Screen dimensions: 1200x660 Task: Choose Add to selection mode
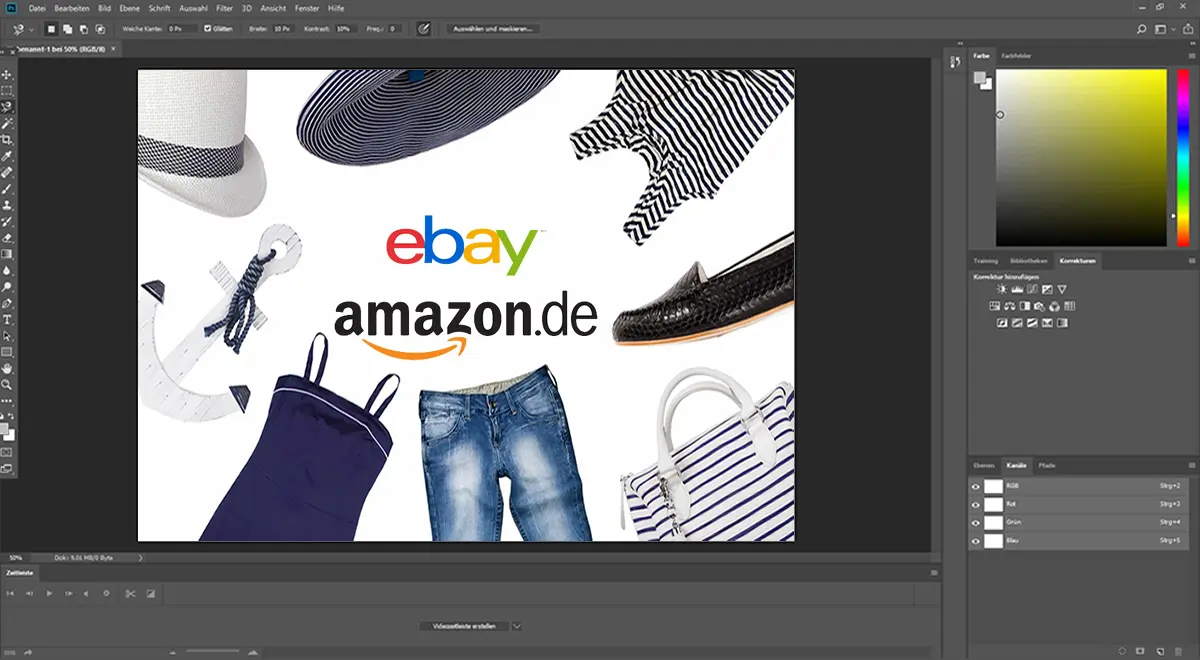coord(67,29)
